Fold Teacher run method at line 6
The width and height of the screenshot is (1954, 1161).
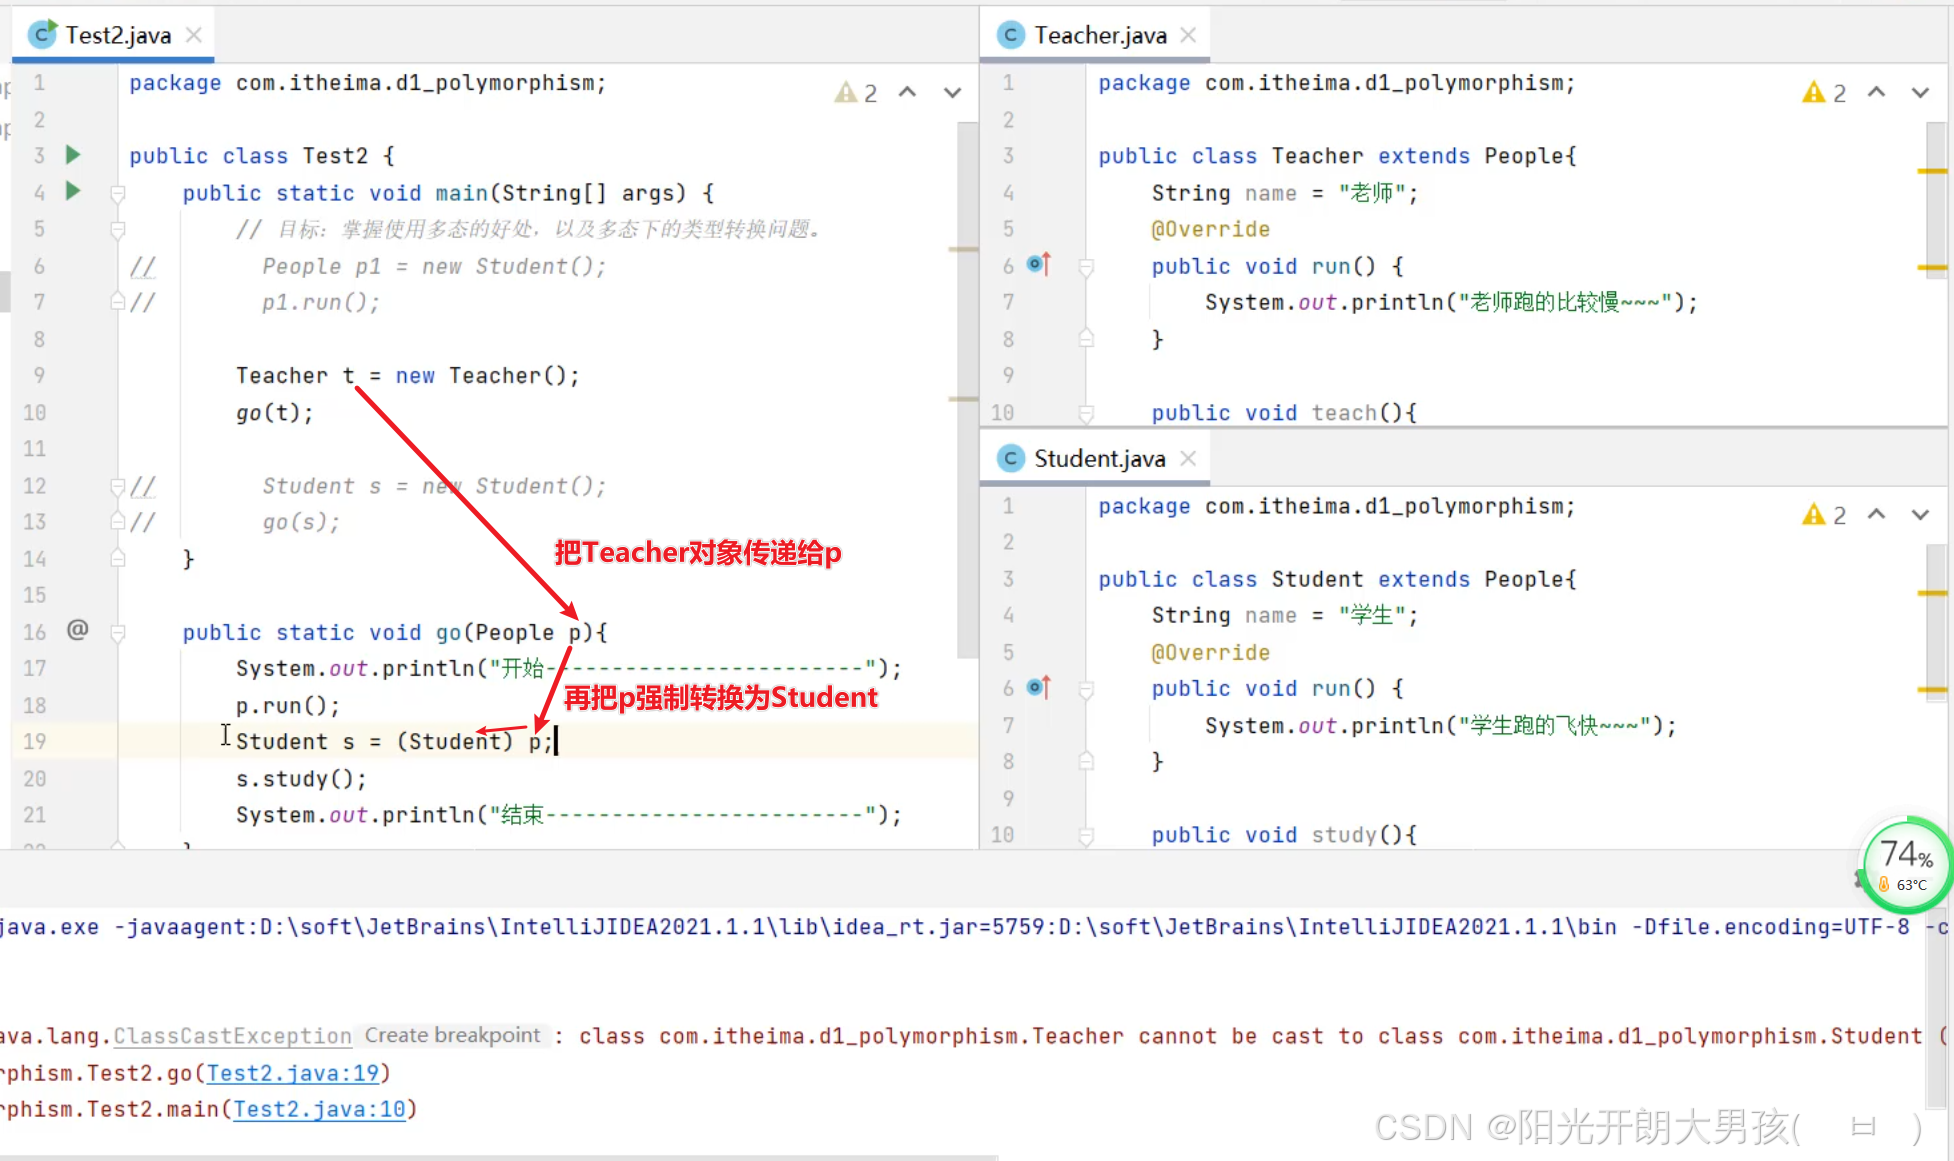pos(1086,267)
